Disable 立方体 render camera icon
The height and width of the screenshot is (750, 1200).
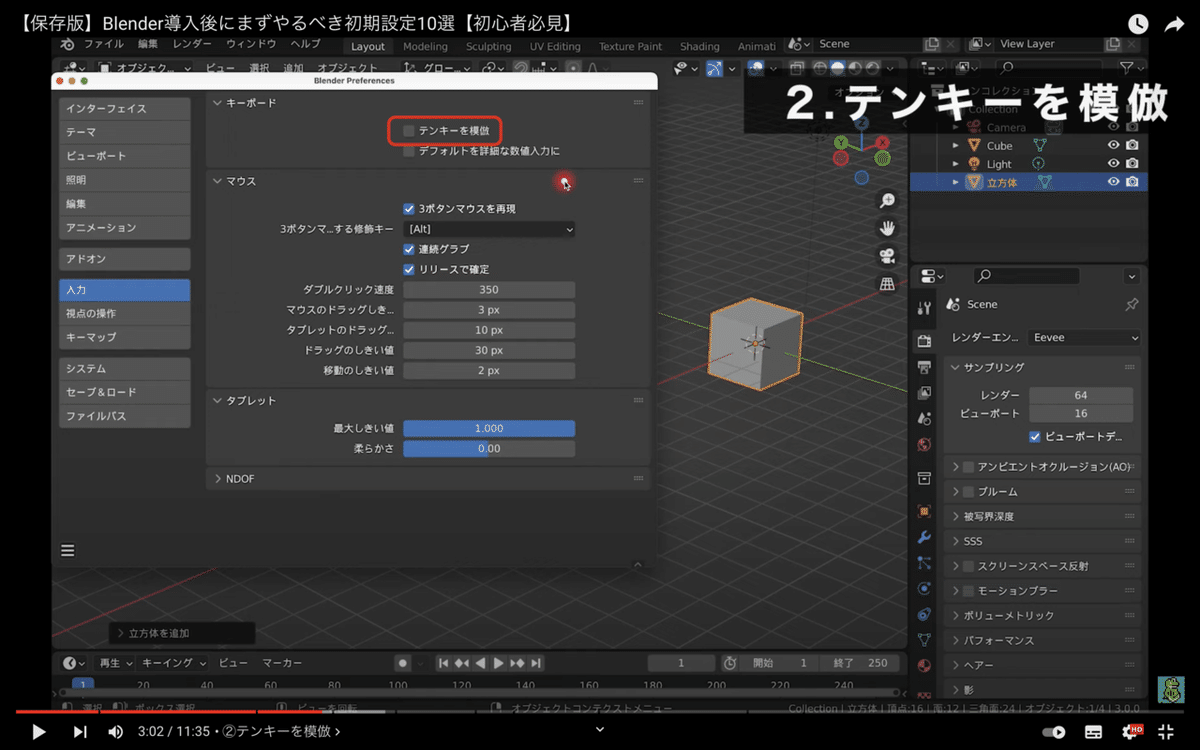click(1132, 182)
